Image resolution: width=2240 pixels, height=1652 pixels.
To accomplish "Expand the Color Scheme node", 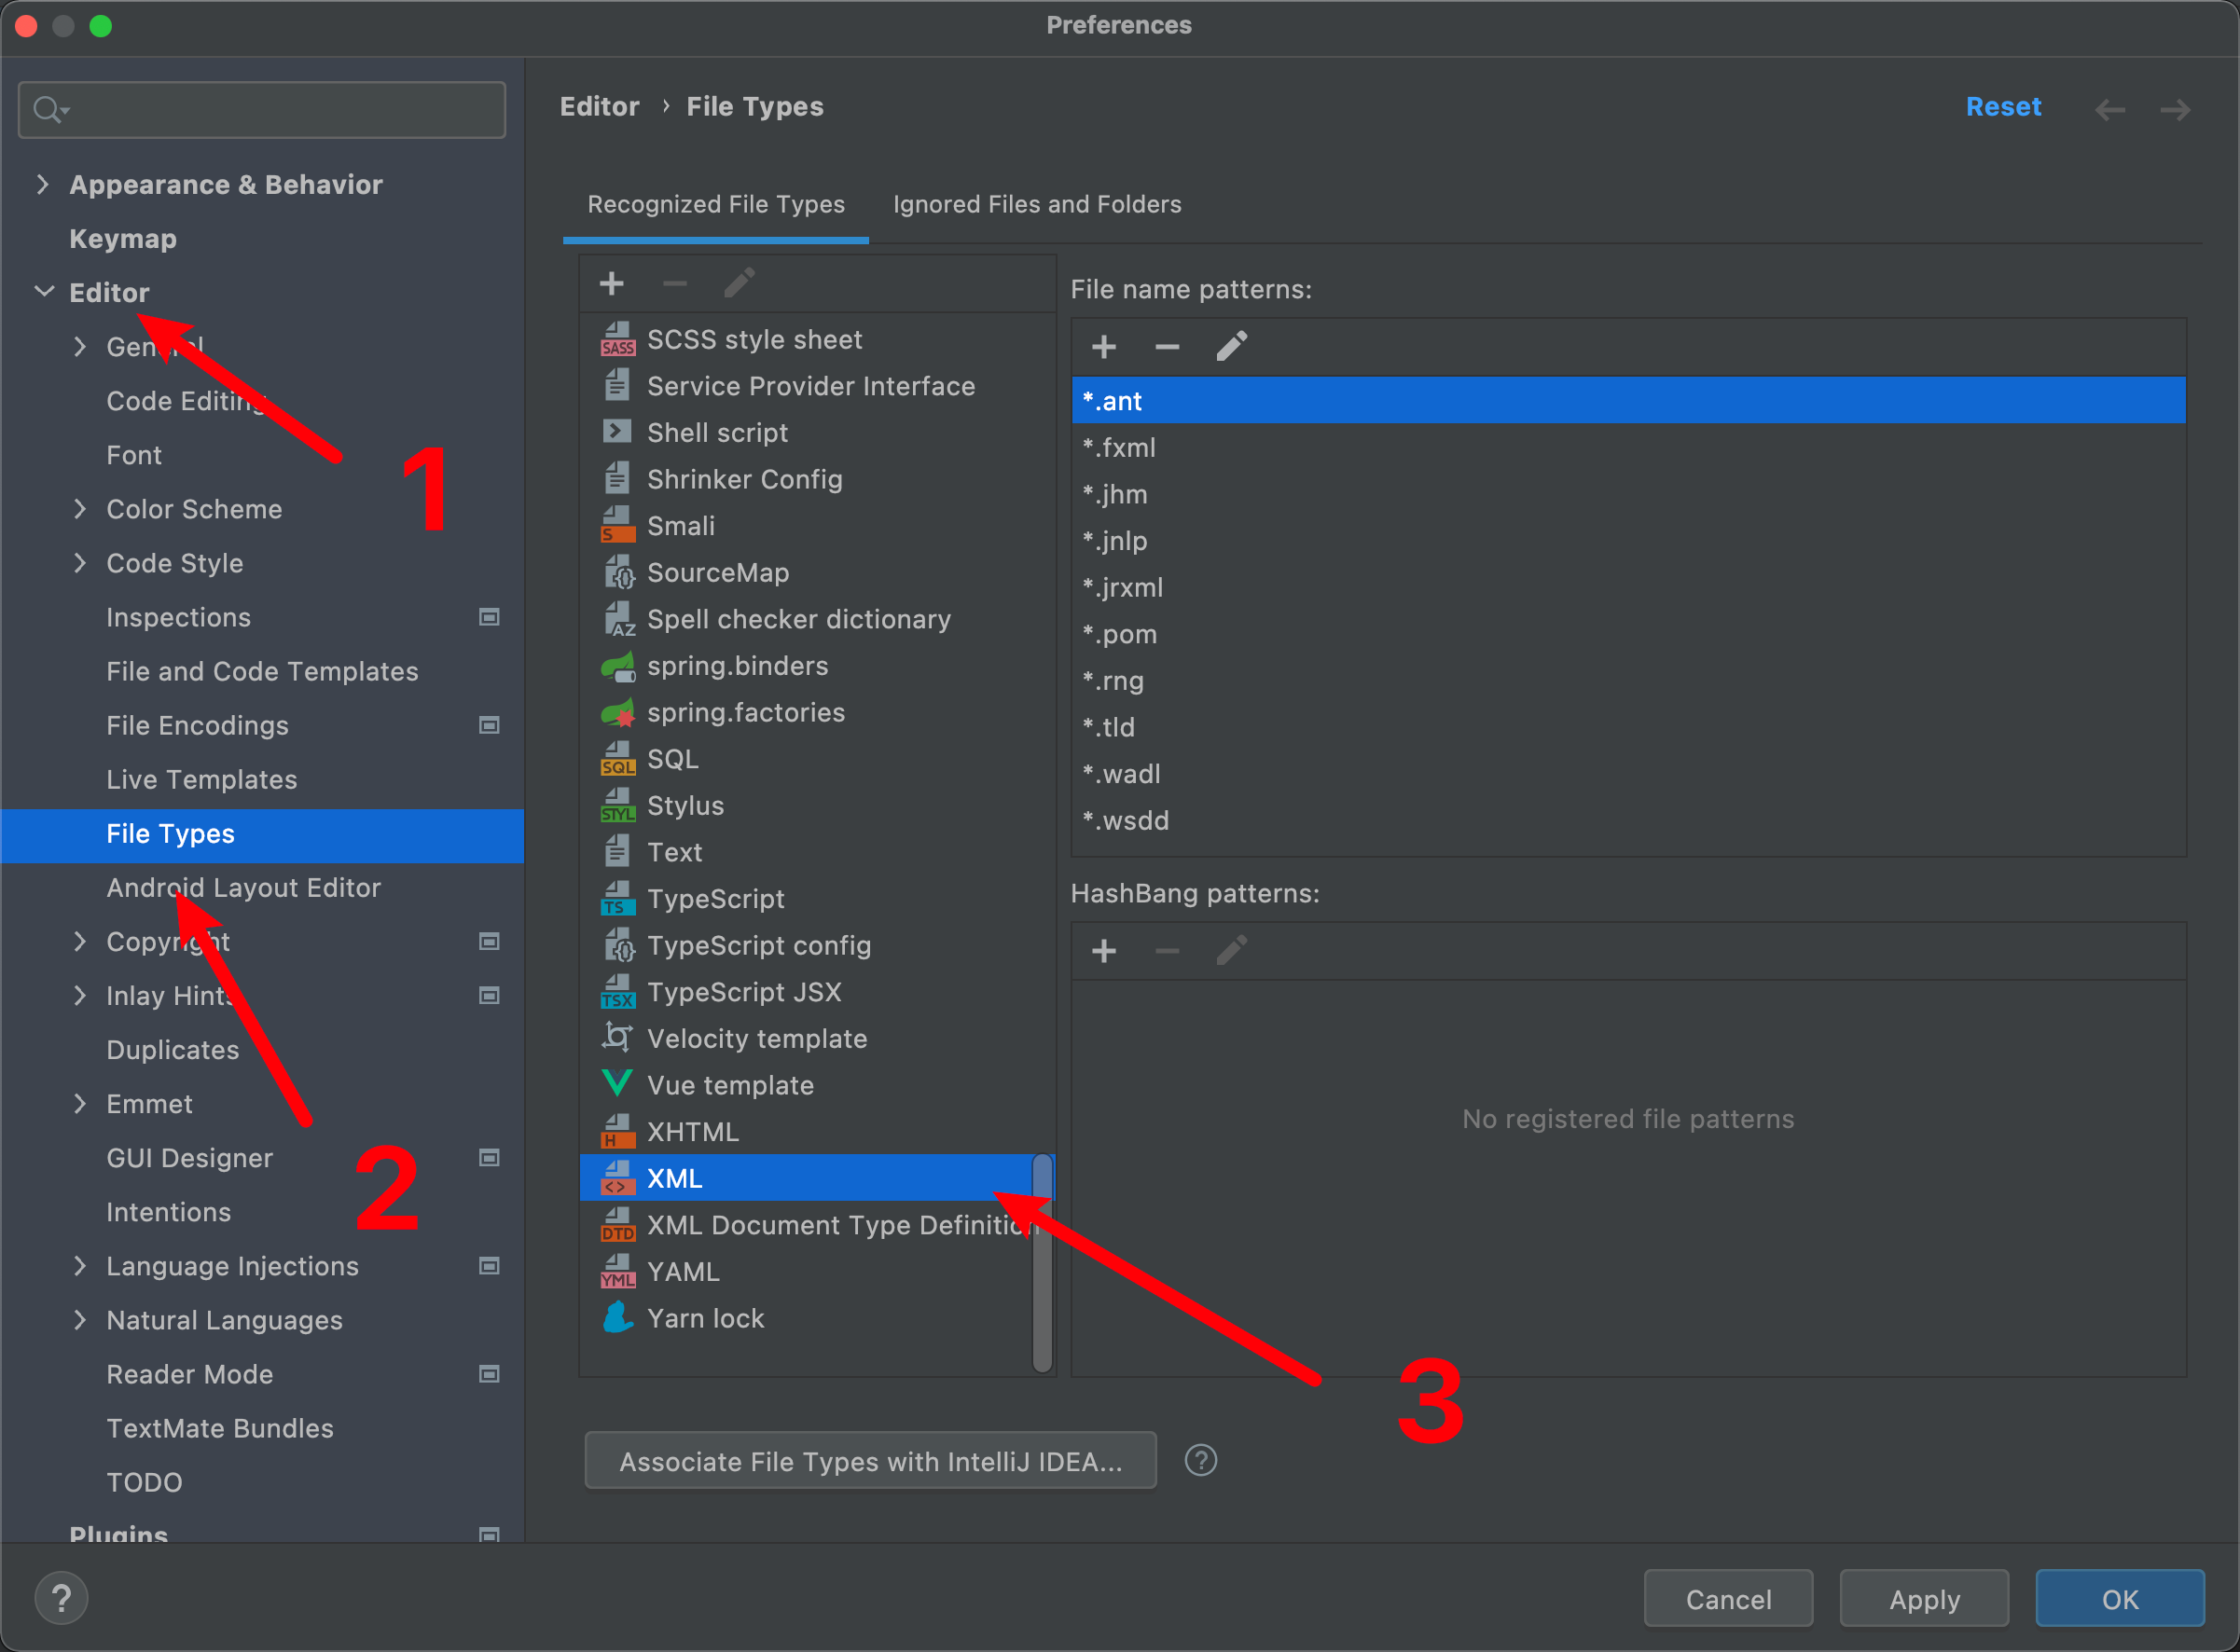I will pyautogui.click(x=80, y=509).
